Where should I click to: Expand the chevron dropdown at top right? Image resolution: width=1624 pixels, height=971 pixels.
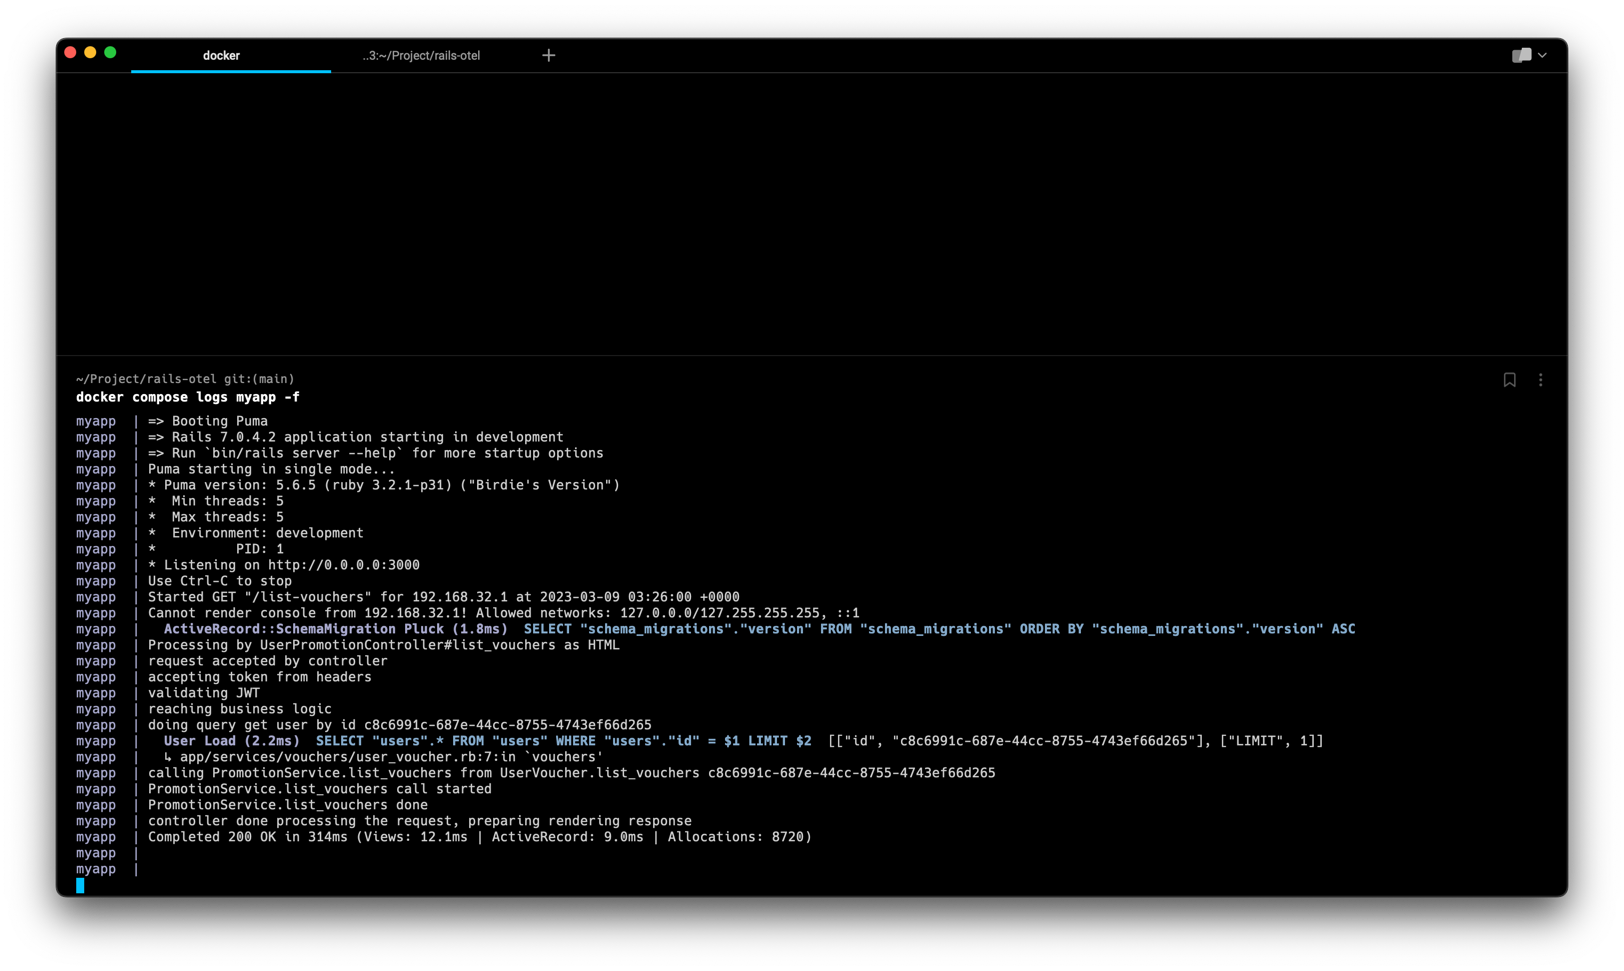click(1542, 56)
